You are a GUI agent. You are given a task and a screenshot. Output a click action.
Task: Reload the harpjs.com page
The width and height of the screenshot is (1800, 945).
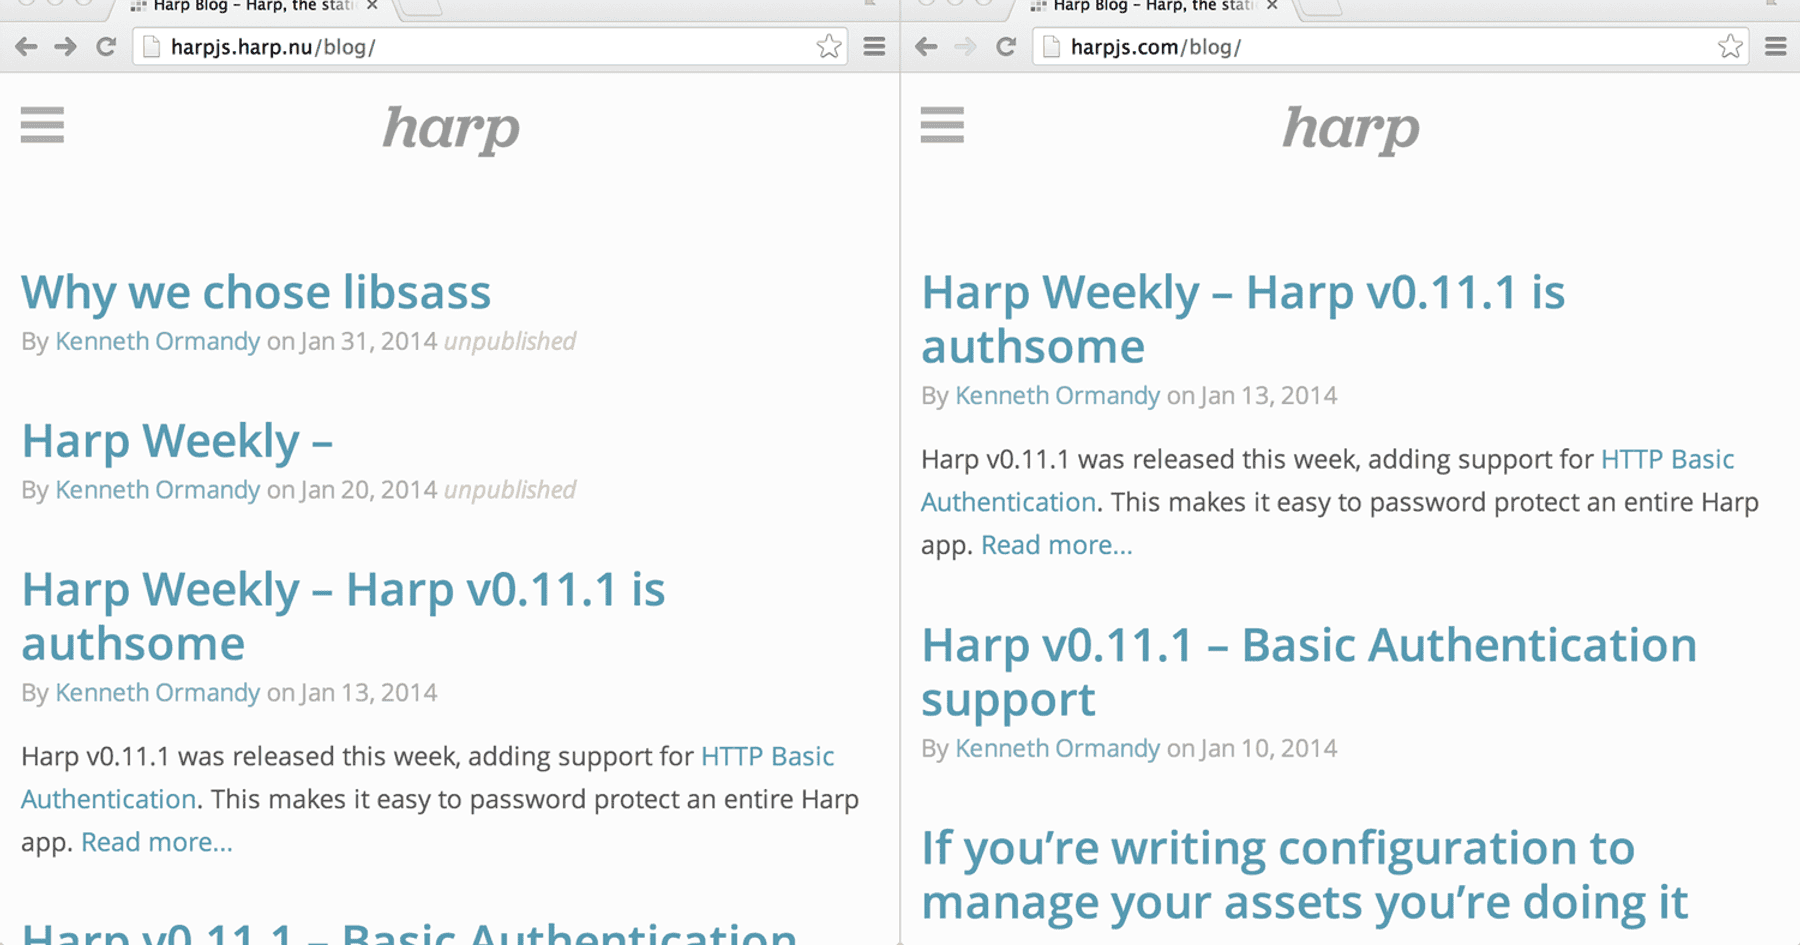tap(1006, 46)
